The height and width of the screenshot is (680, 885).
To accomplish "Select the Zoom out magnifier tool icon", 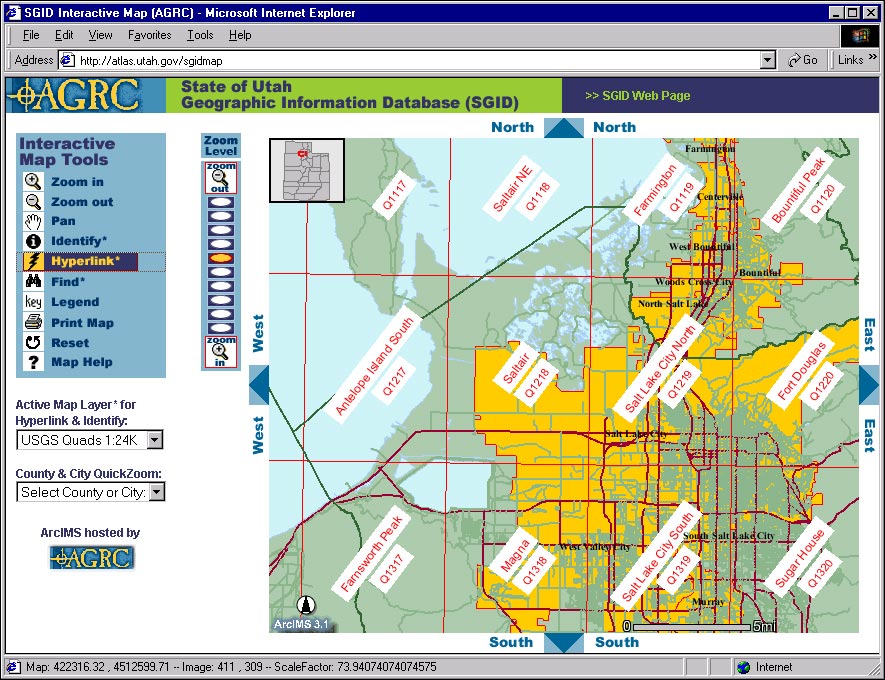I will point(33,201).
